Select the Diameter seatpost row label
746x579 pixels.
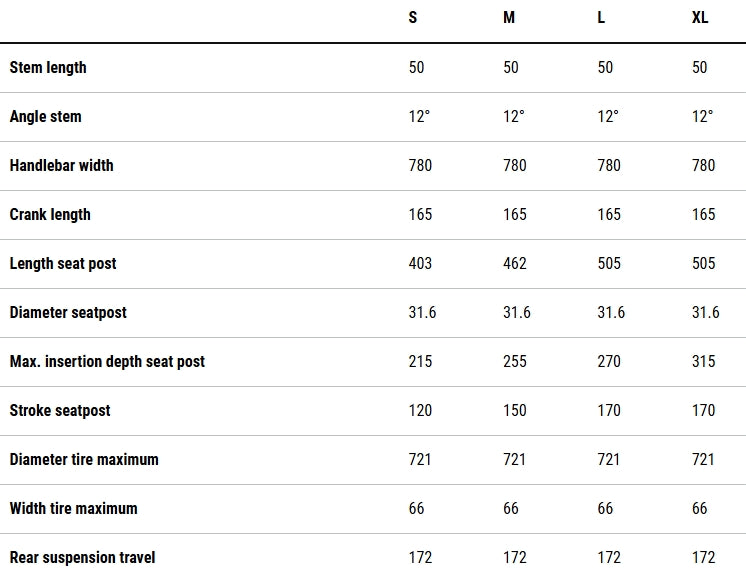coord(68,312)
